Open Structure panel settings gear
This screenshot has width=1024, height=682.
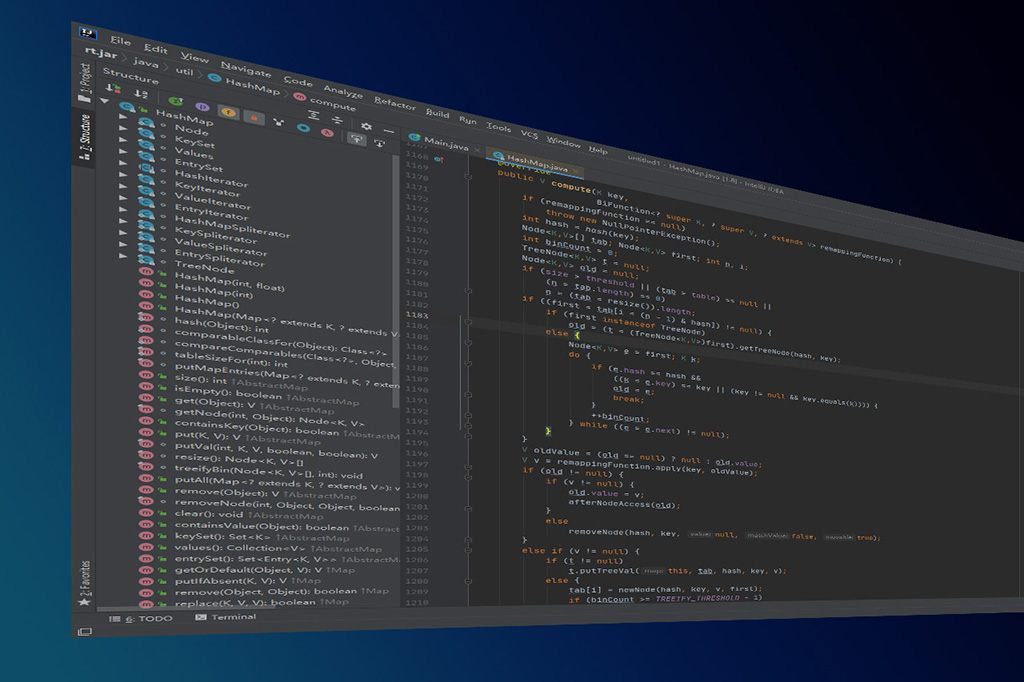(x=366, y=128)
